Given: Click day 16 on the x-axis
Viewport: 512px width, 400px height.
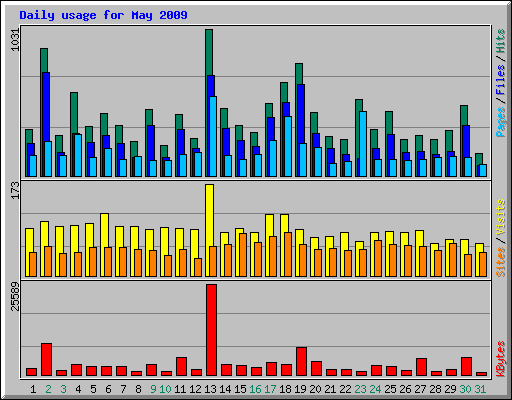Looking at the screenshot, I should pos(255,389).
